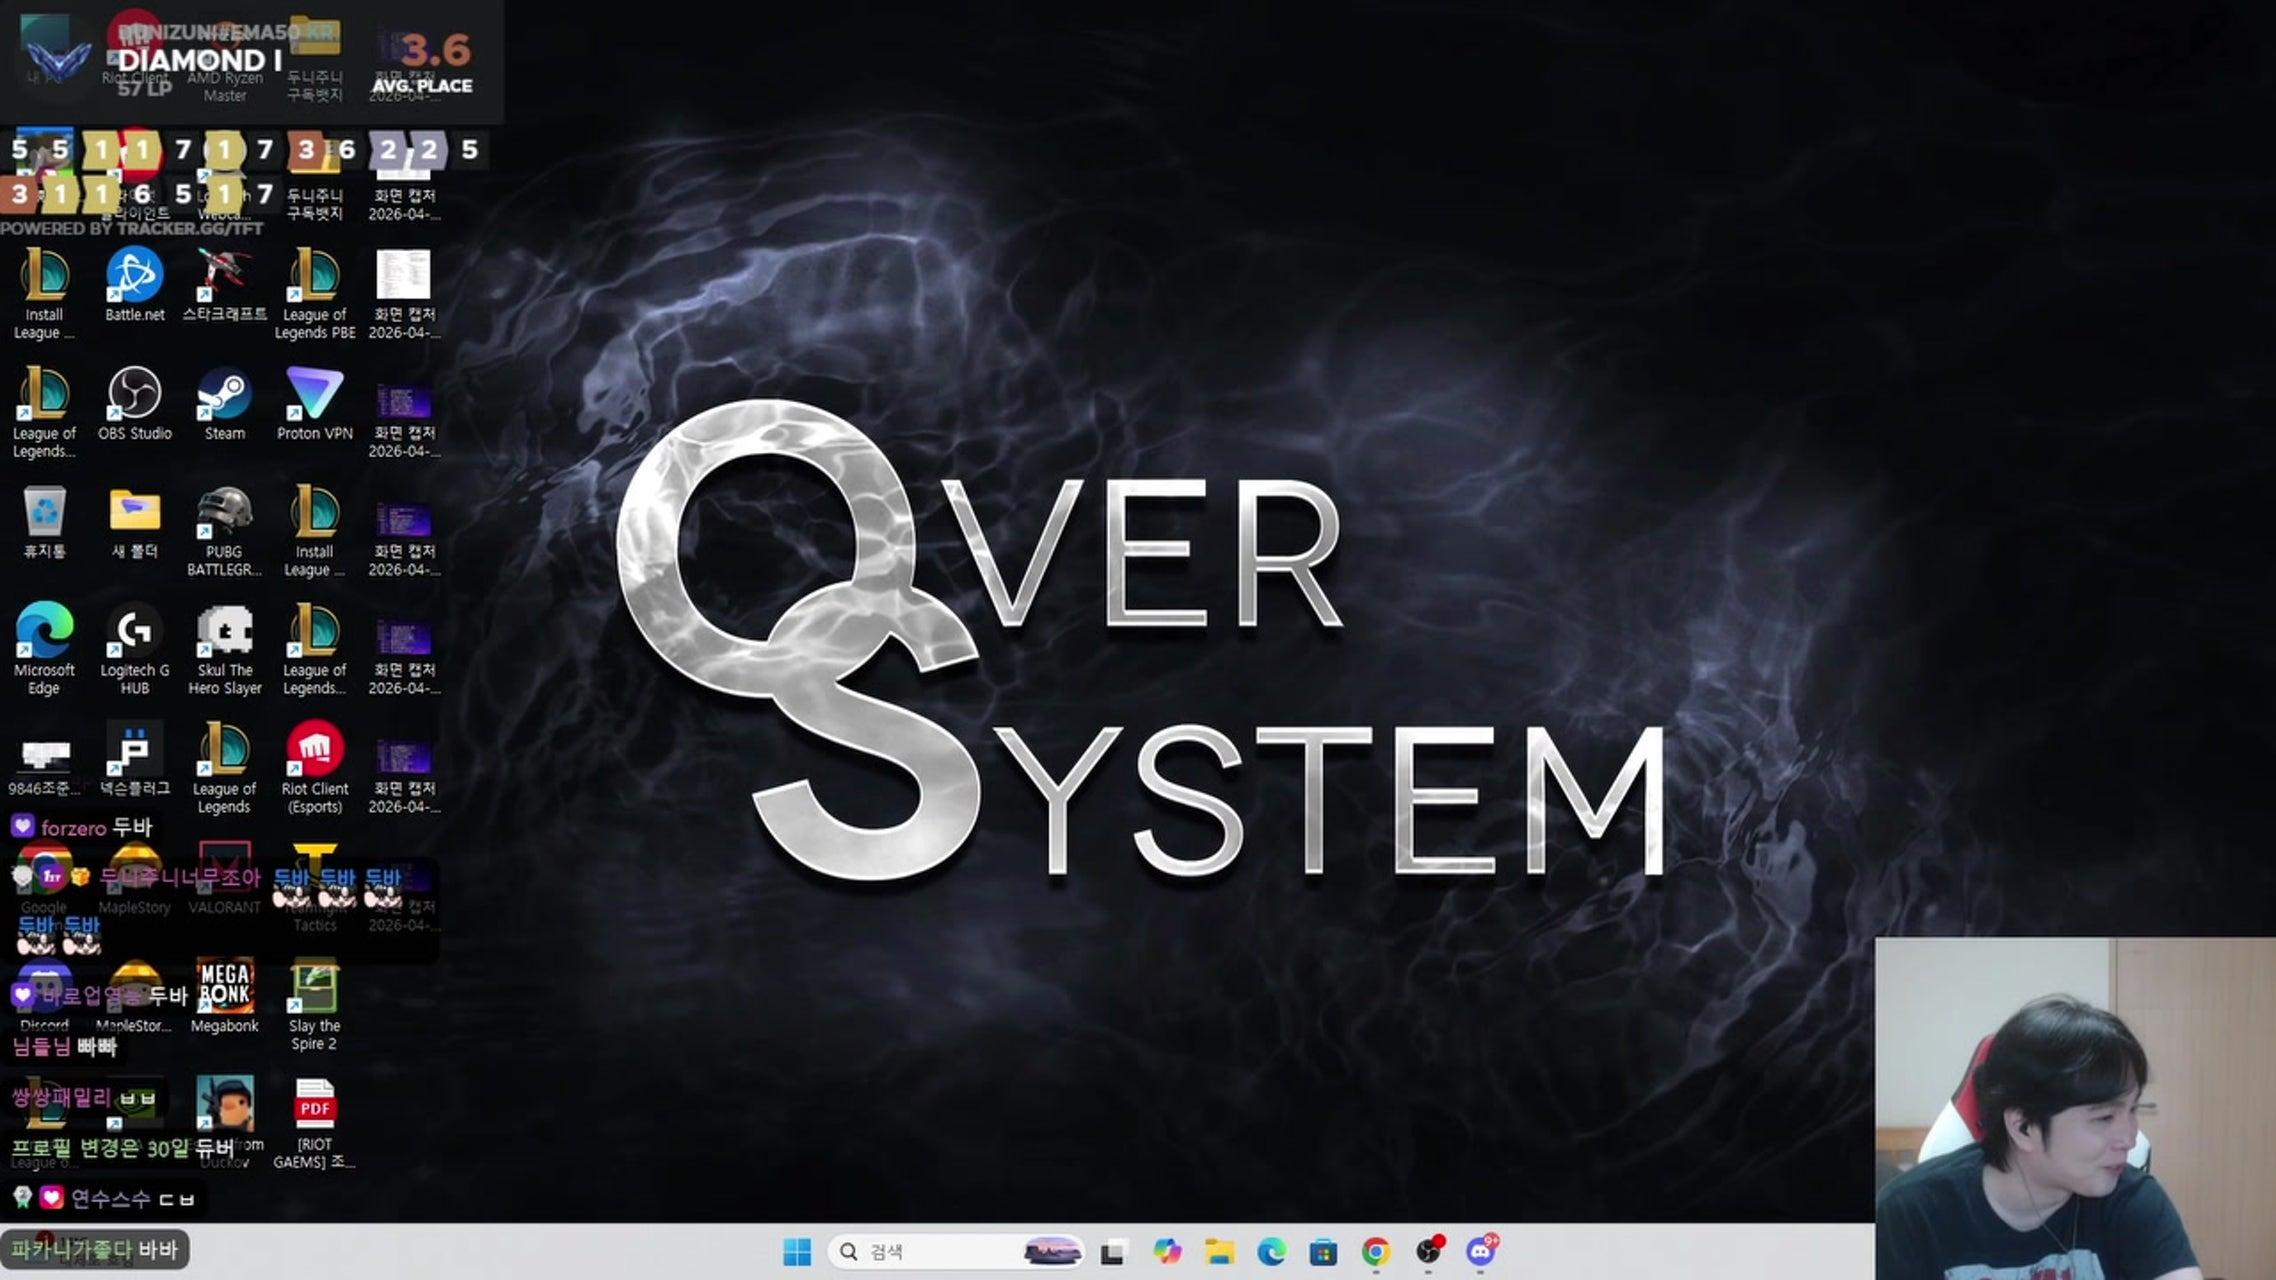The height and width of the screenshot is (1280, 2276).
Task: Open the Slay the Spire 2 shortcut
Action: coord(314,988)
